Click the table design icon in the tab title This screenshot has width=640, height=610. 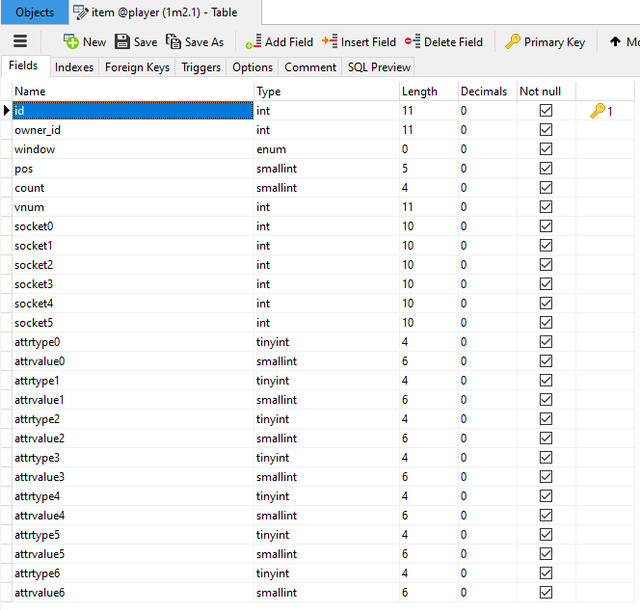pyautogui.click(x=80, y=12)
